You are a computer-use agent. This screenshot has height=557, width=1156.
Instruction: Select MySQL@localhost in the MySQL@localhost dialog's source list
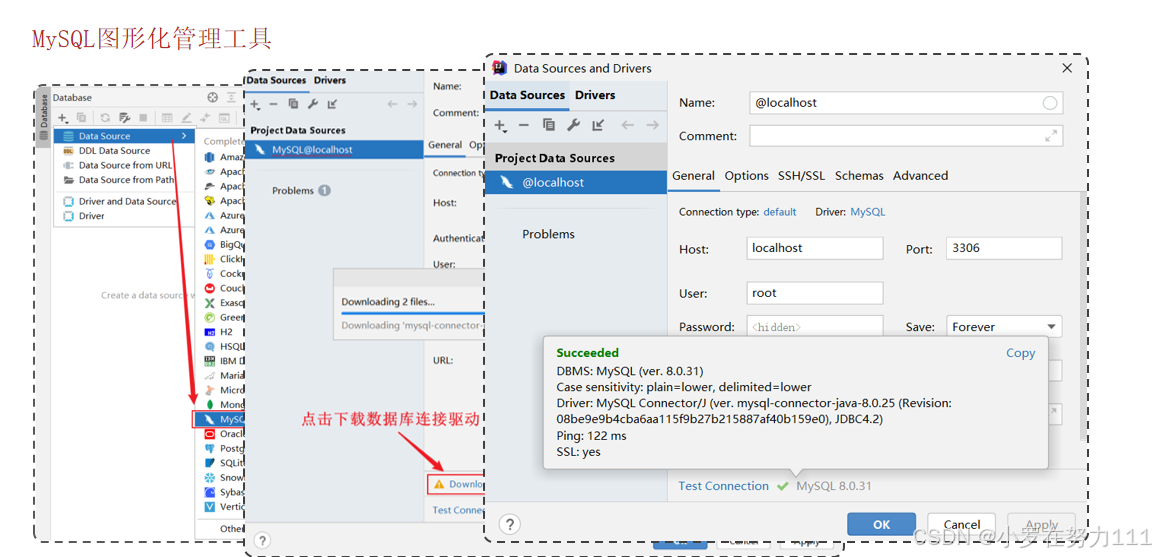click(x=334, y=150)
